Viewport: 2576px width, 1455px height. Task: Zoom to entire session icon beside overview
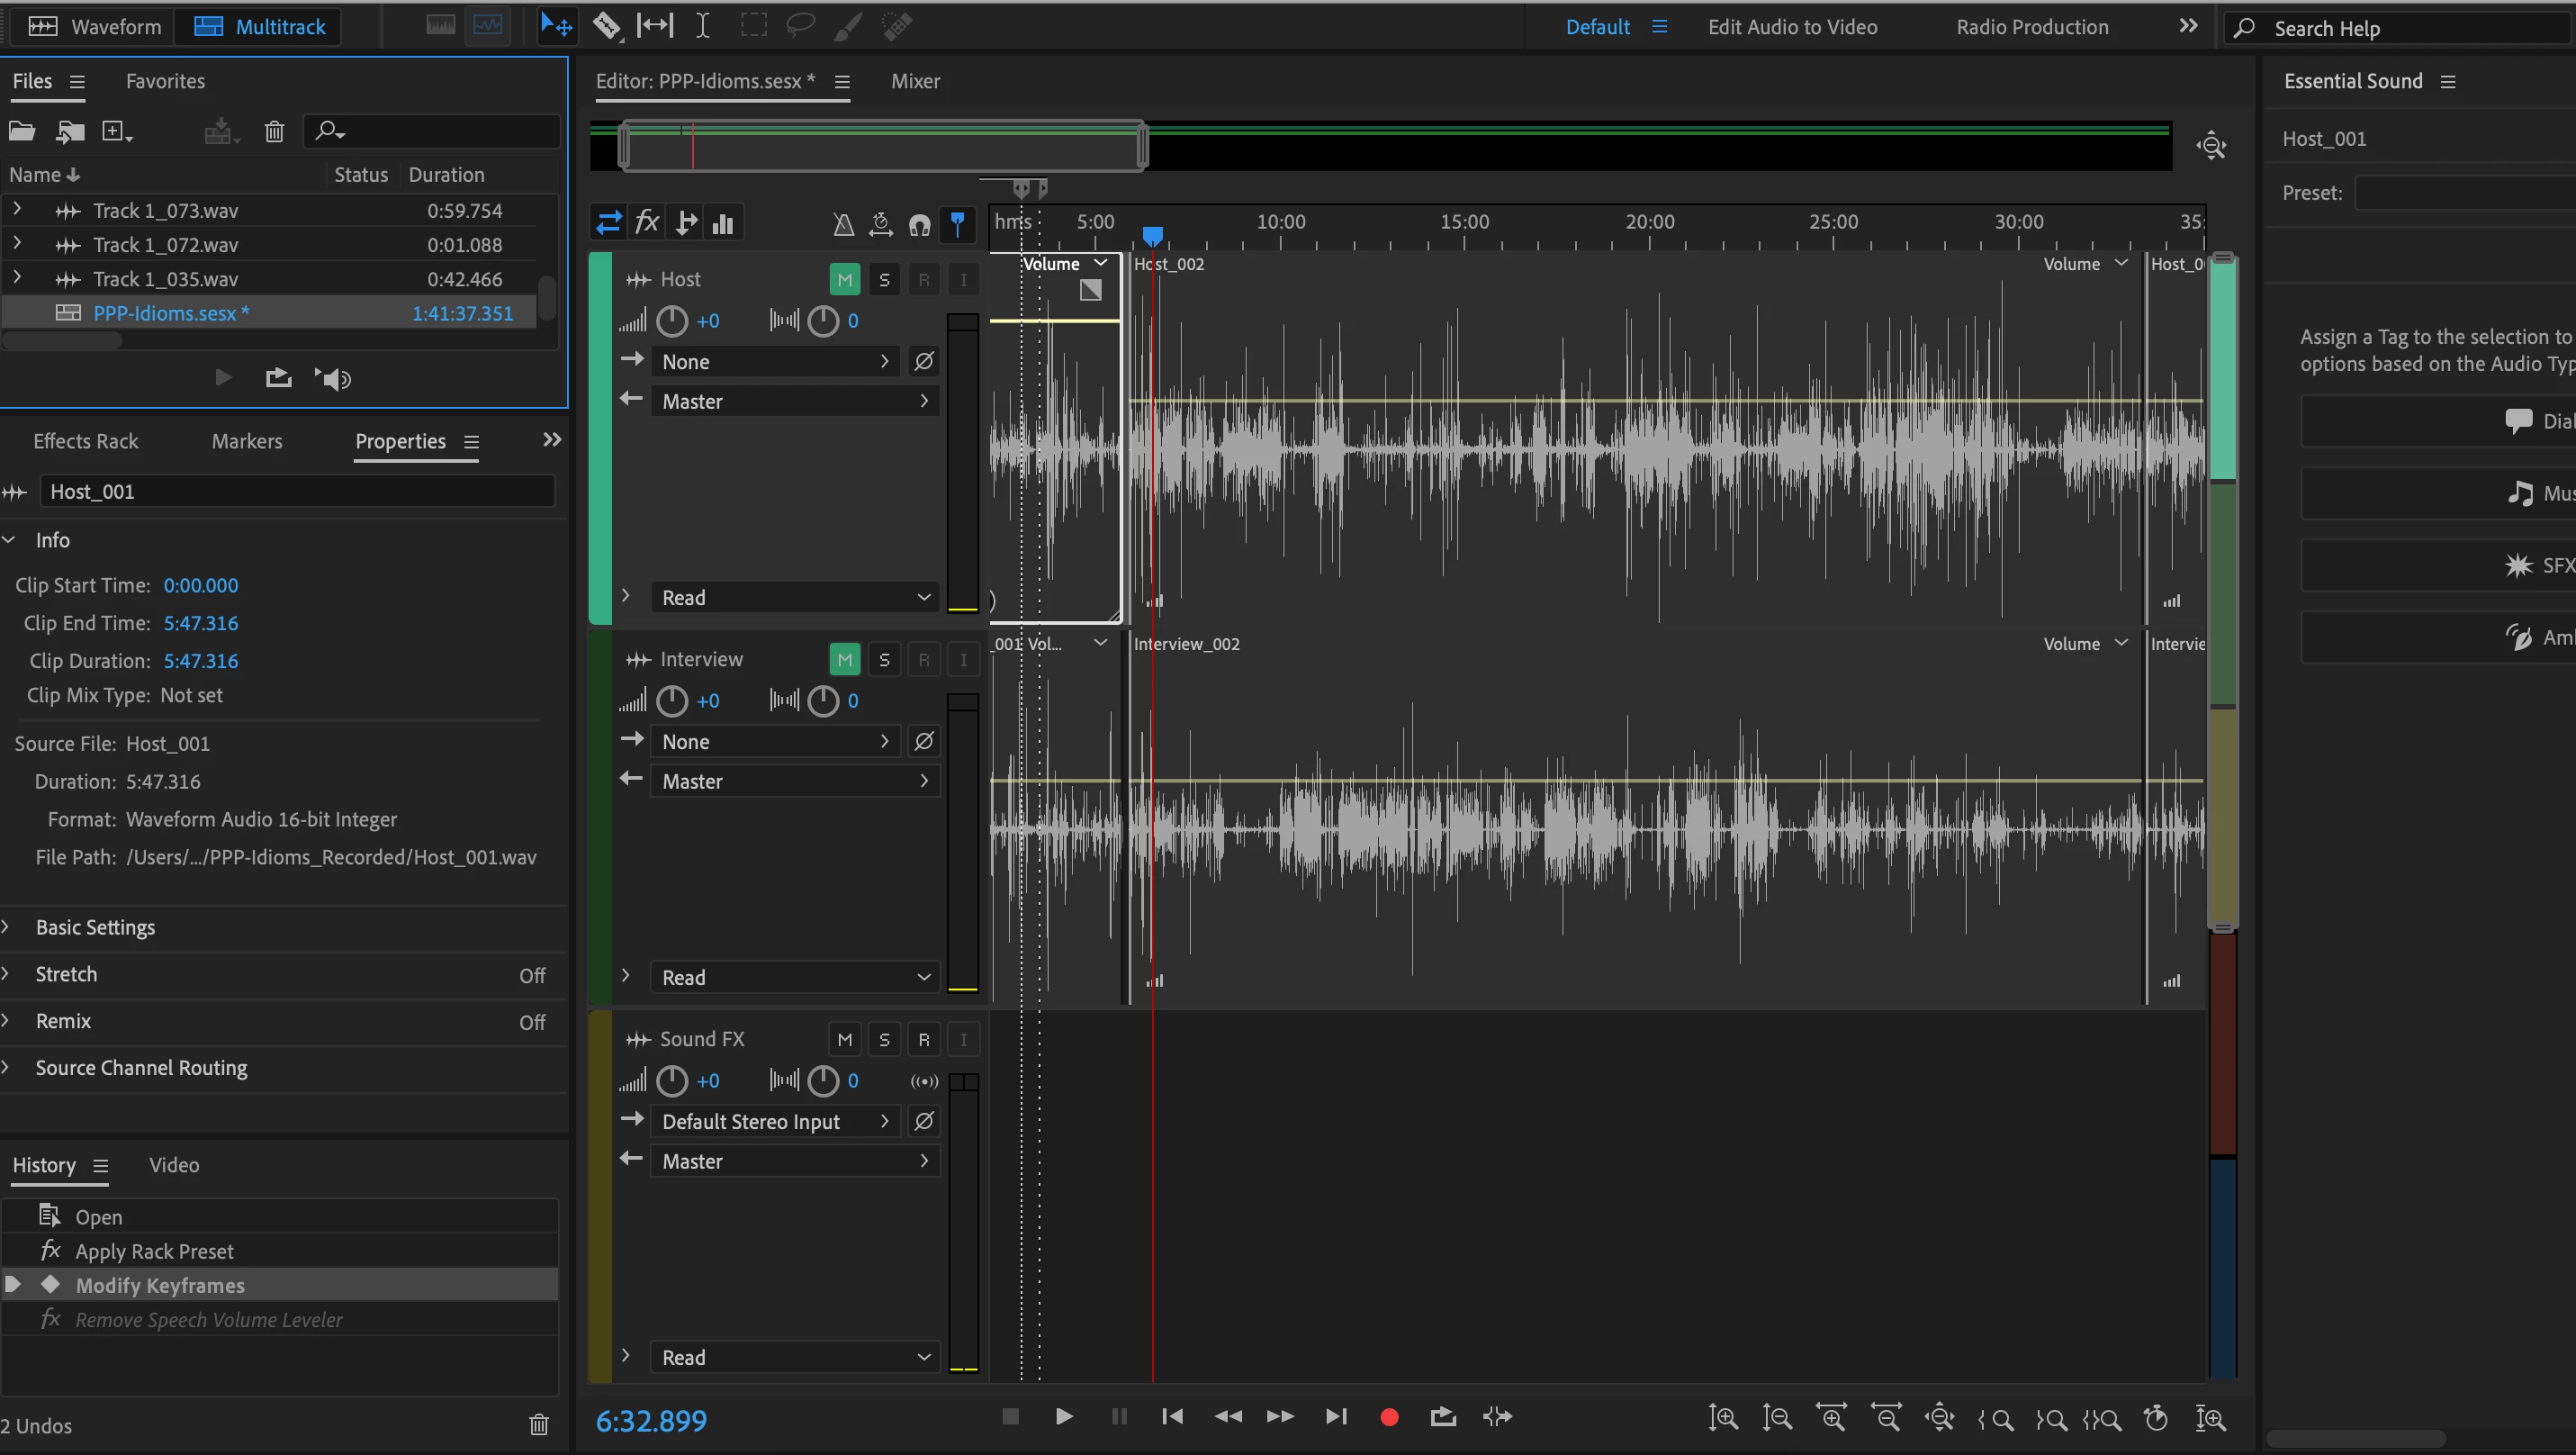pyautogui.click(x=2211, y=146)
